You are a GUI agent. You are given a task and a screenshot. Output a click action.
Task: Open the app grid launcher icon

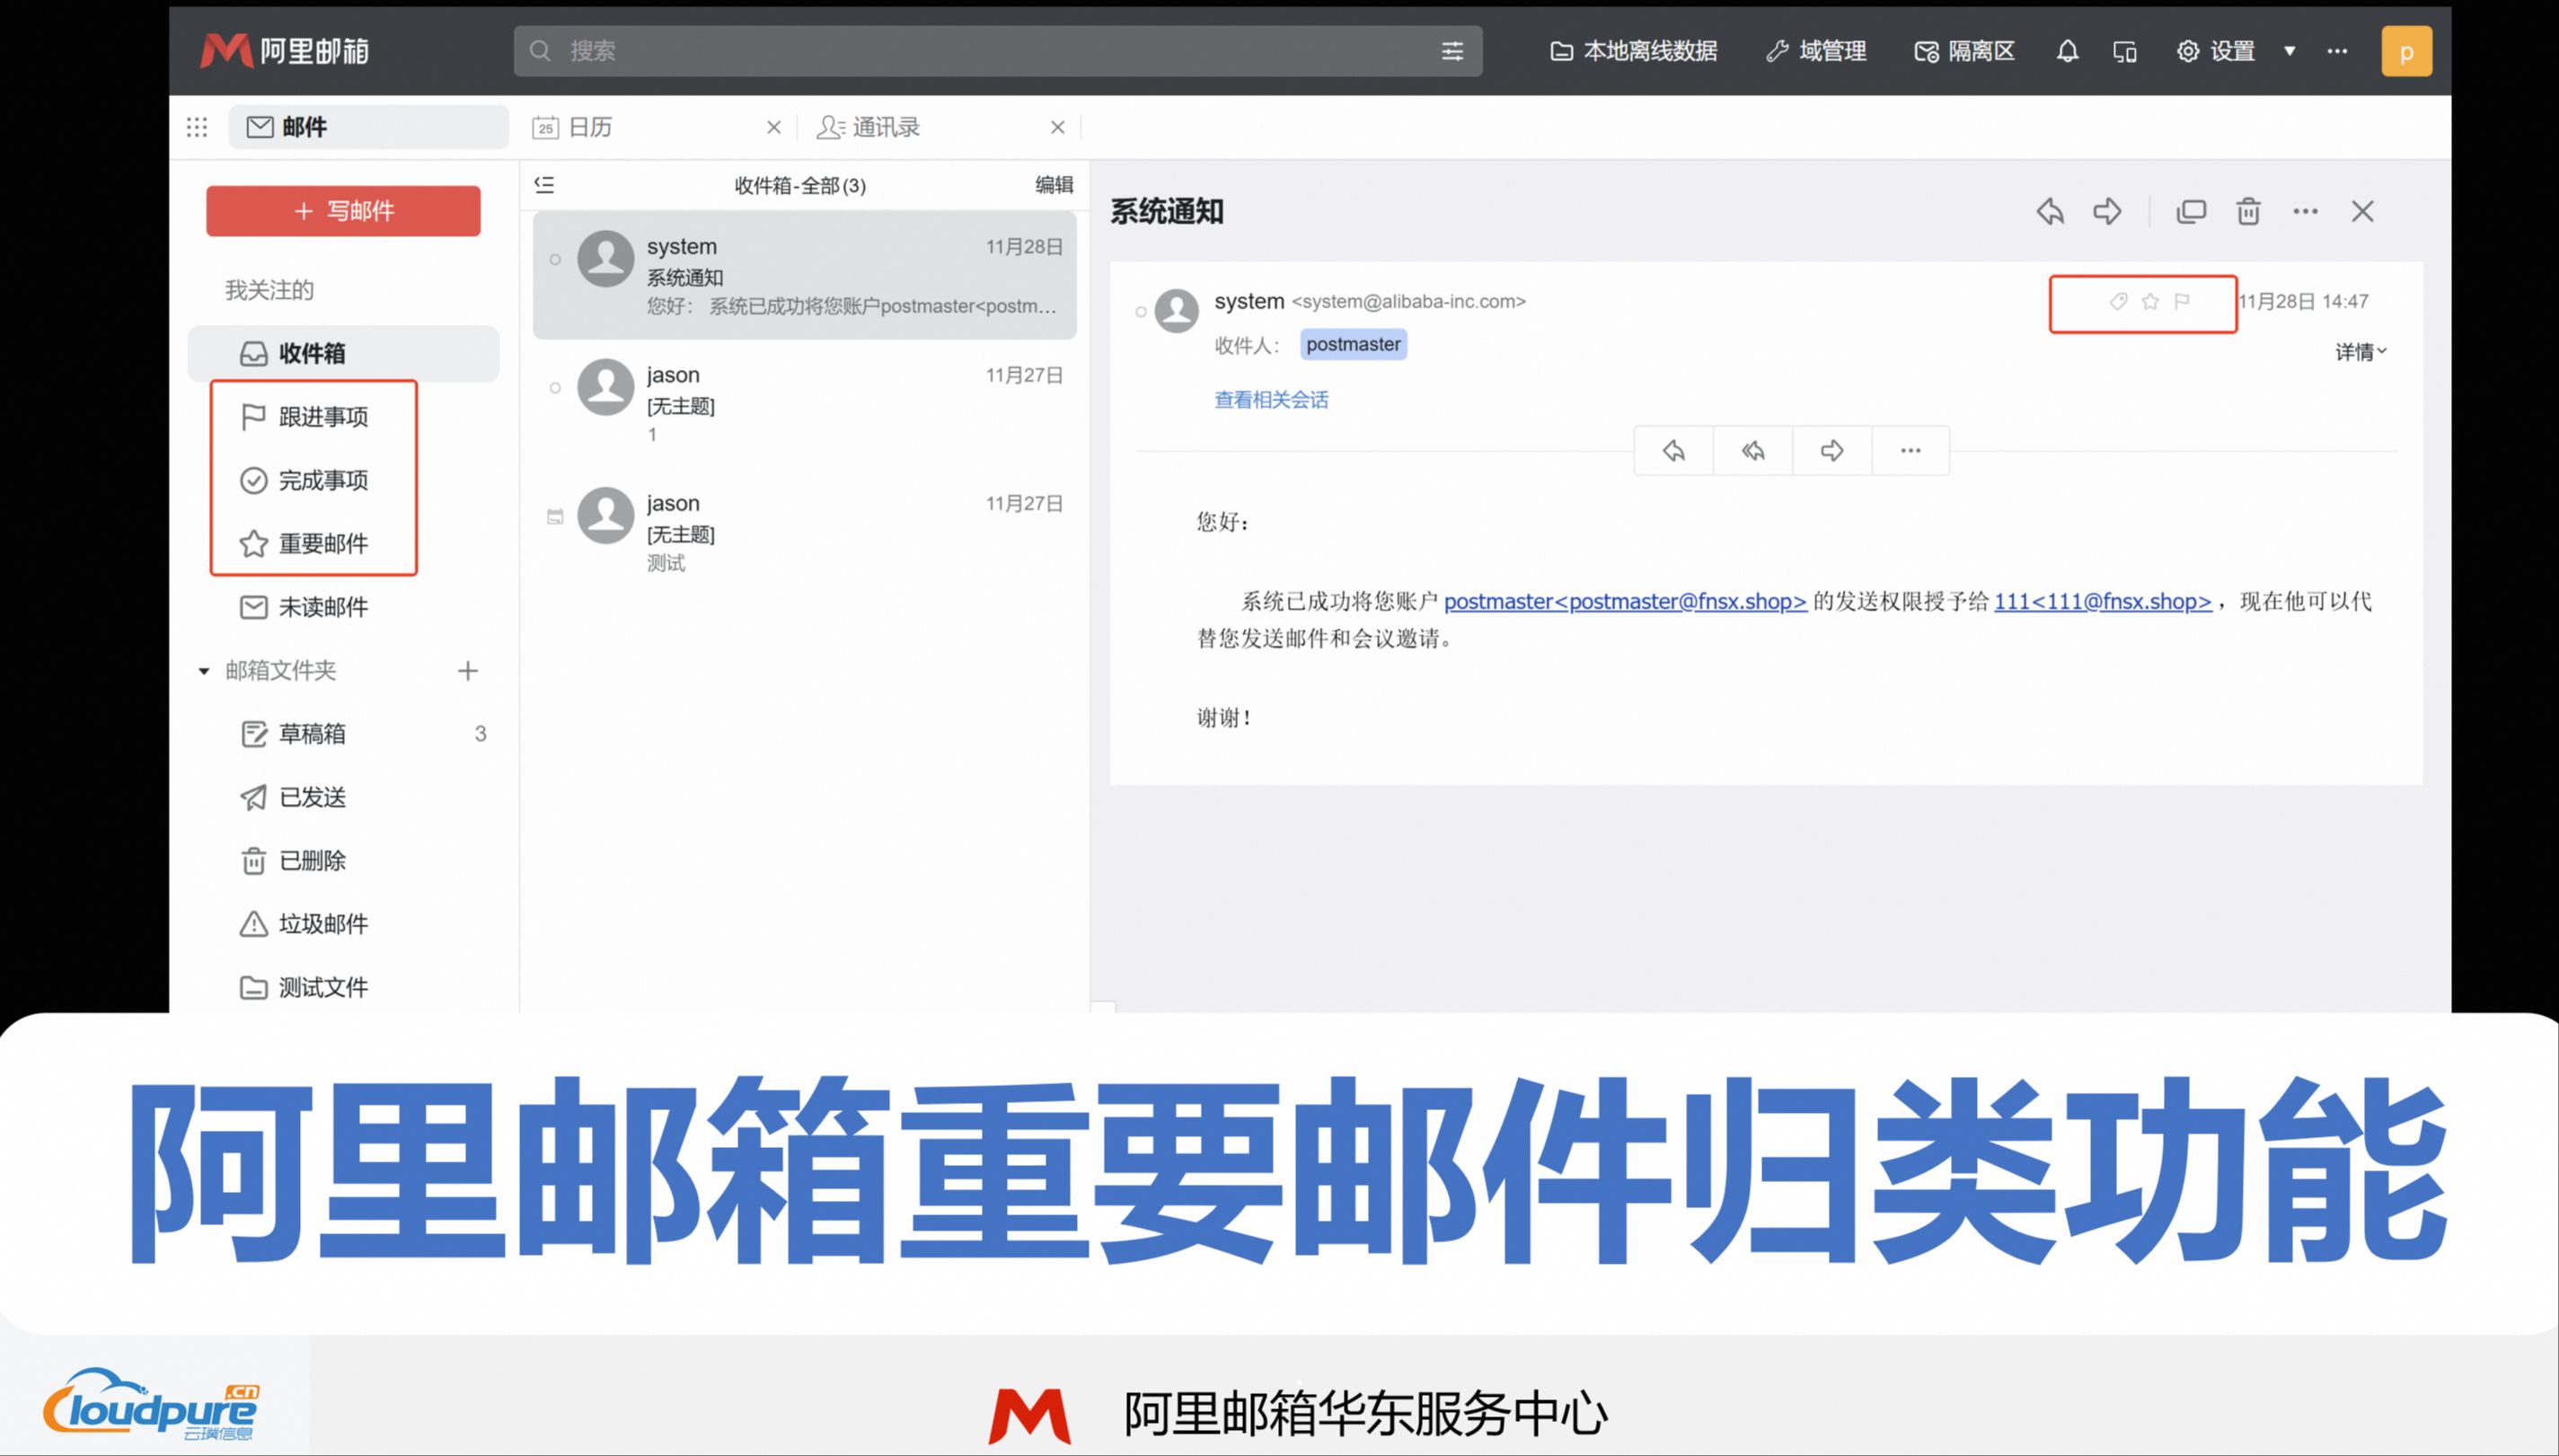tap(197, 127)
